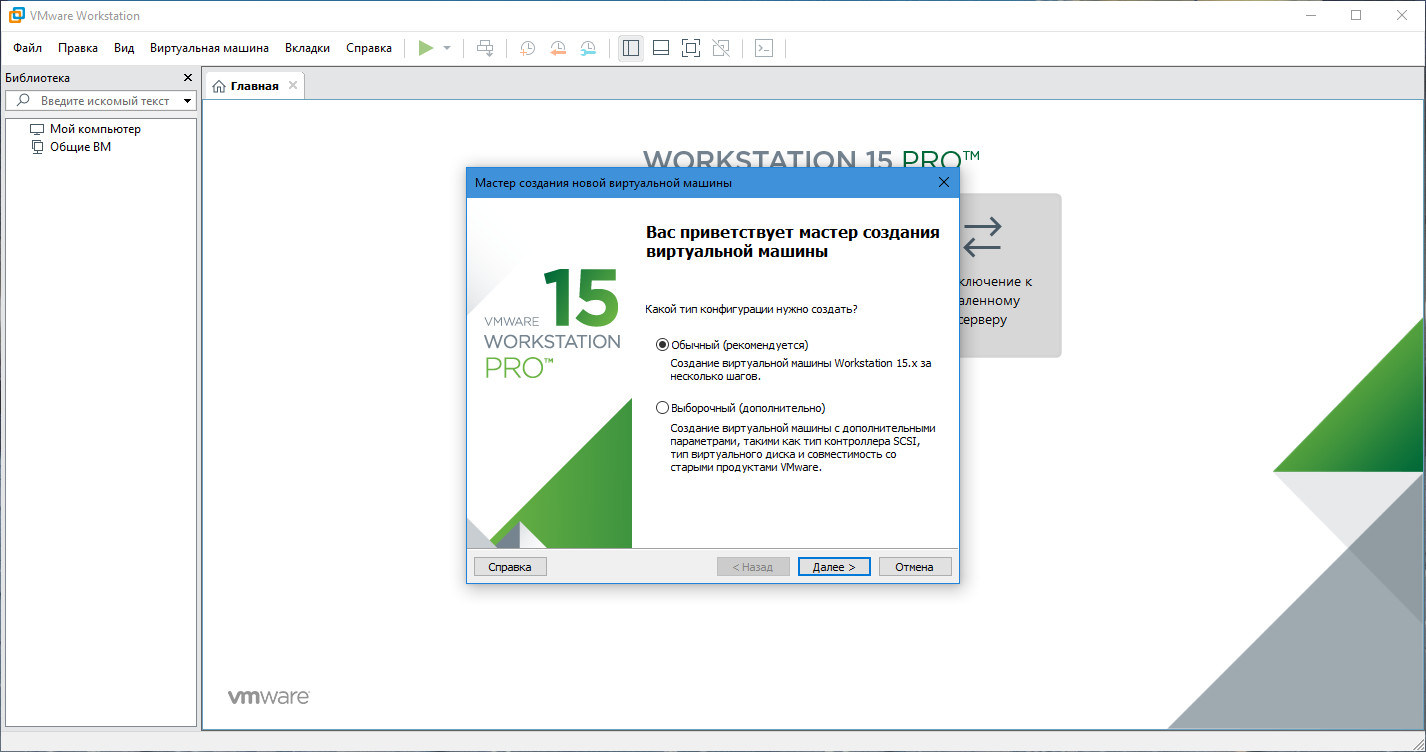
Task: Select Обычный (рекомендуется) radio option
Action: click(x=731, y=345)
